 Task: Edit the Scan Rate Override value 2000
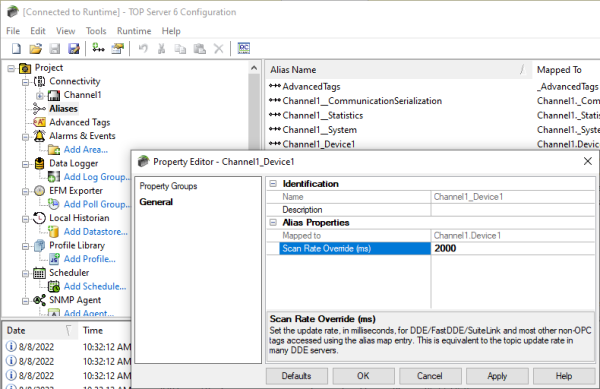tap(513, 249)
